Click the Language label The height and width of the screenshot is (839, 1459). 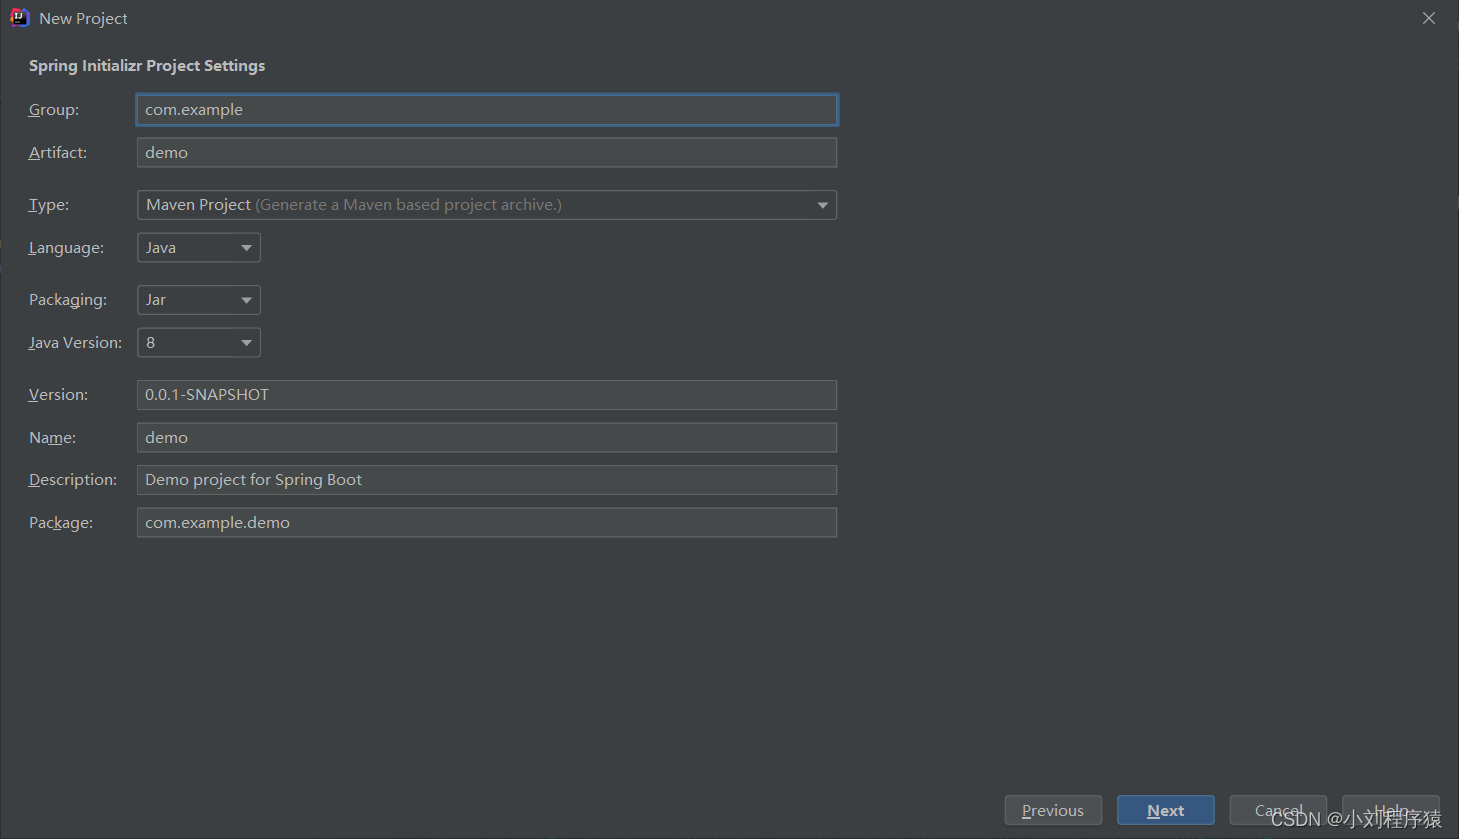[66, 248]
